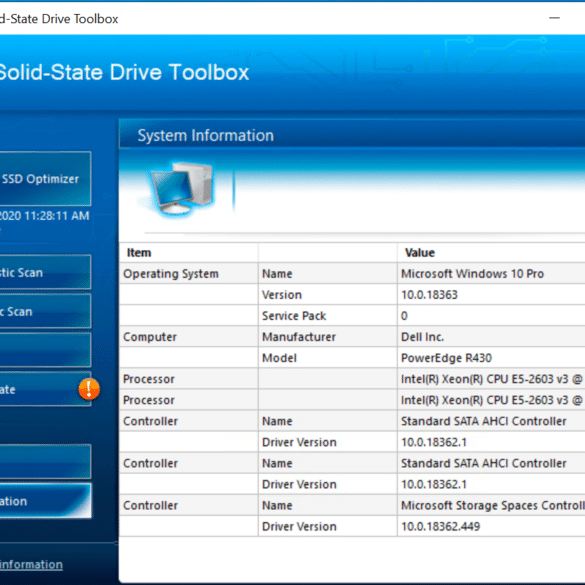Minimize the Toolbox window

(554, 18)
